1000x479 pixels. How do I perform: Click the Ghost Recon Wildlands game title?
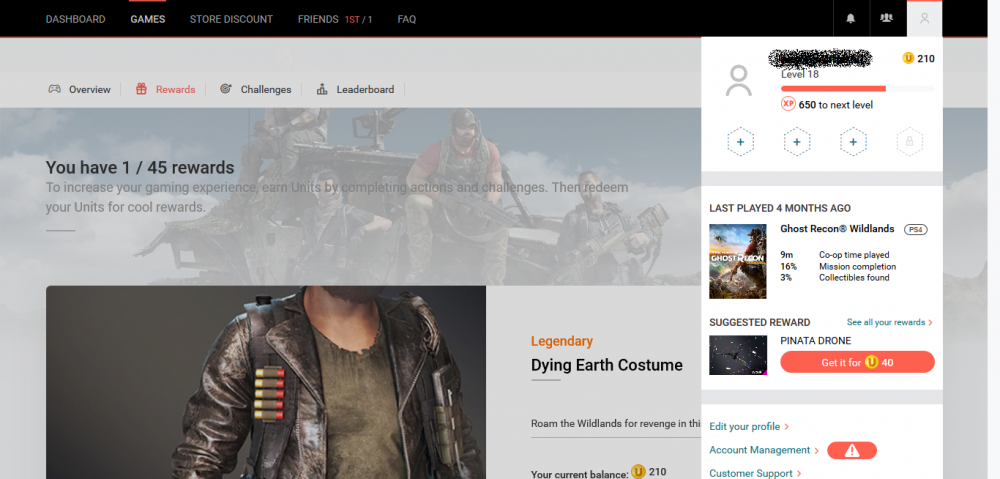[x=837, y=229]
